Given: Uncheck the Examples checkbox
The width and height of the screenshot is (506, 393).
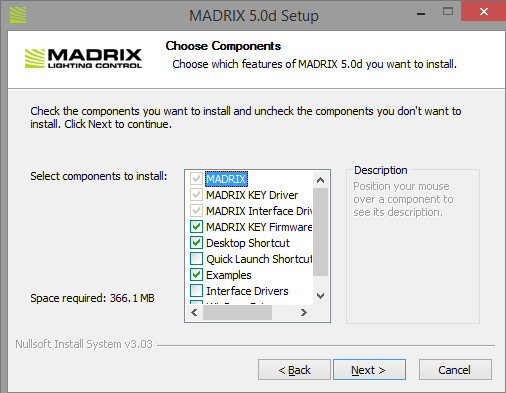Looking at the screenshot, I should 196,274.
